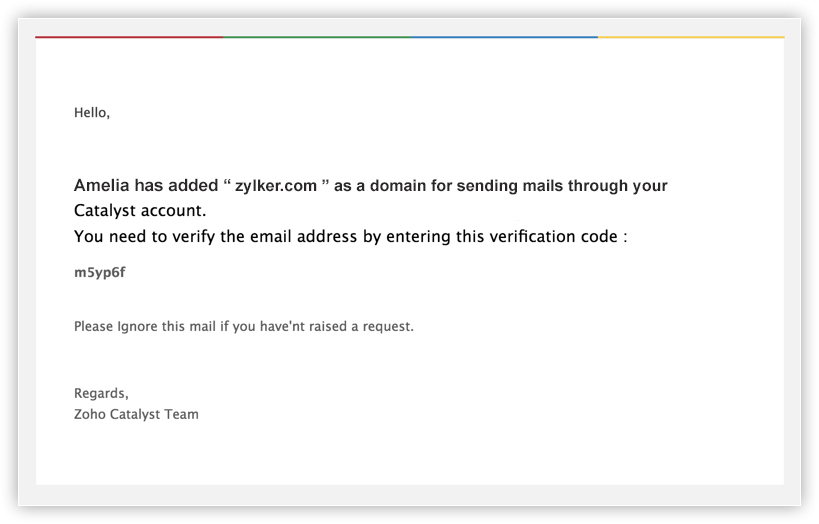Click the Please Ignore this mail notice
This screenshot has height=524, width=819.
[x=243, y=326]
